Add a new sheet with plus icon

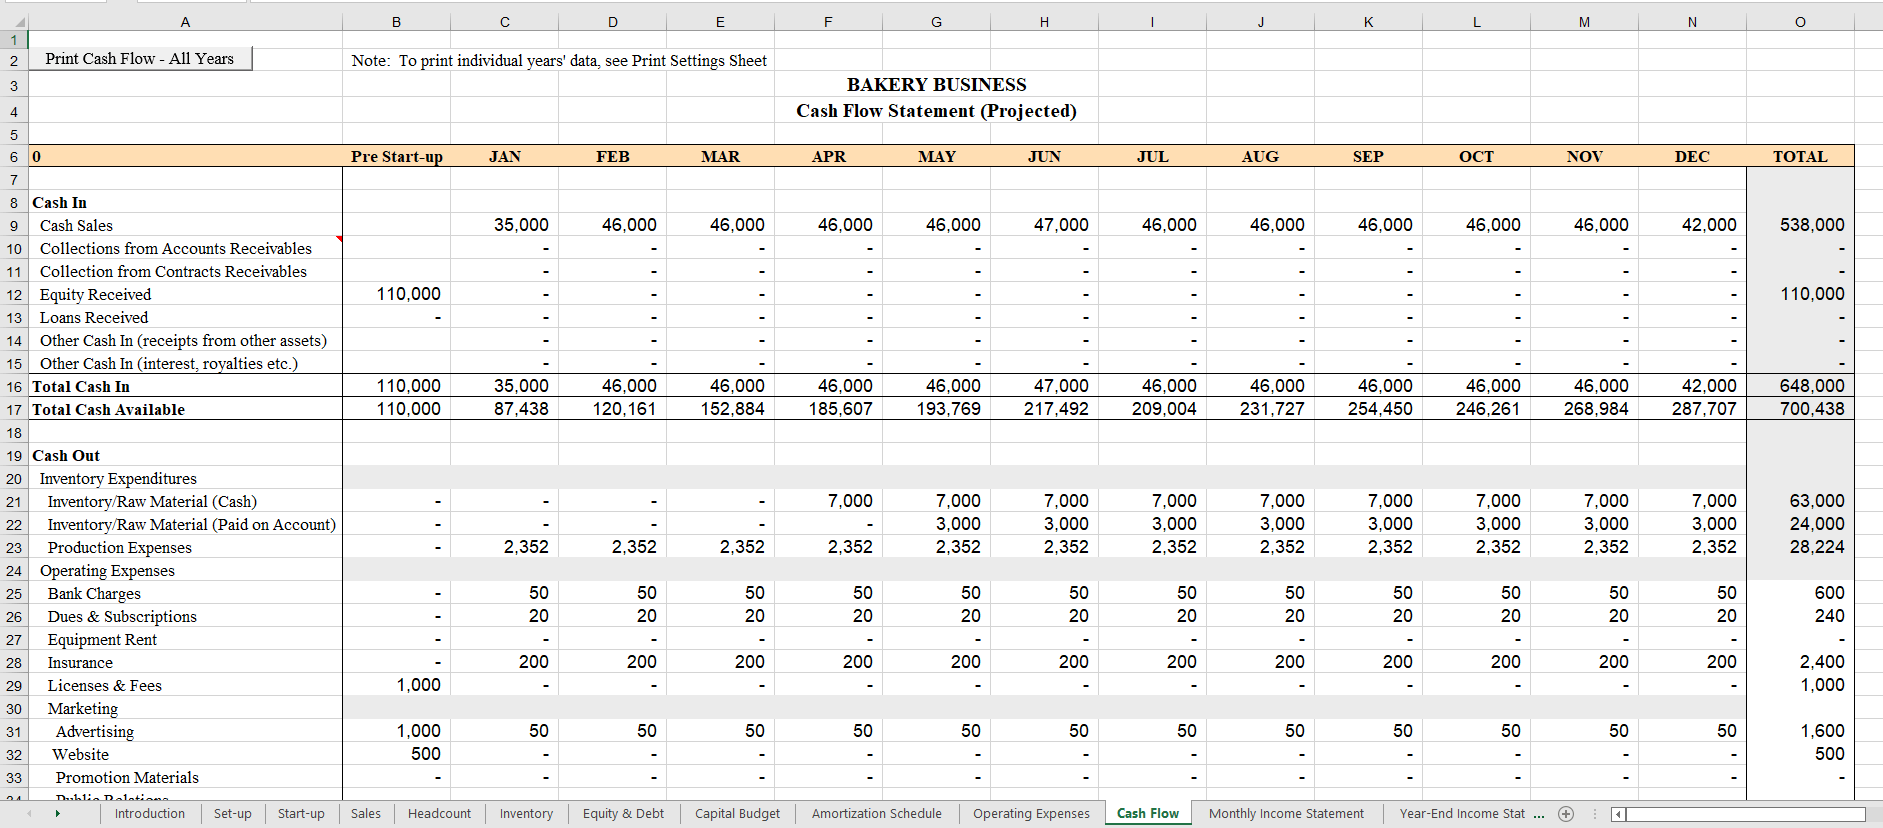click(1566, 814)
